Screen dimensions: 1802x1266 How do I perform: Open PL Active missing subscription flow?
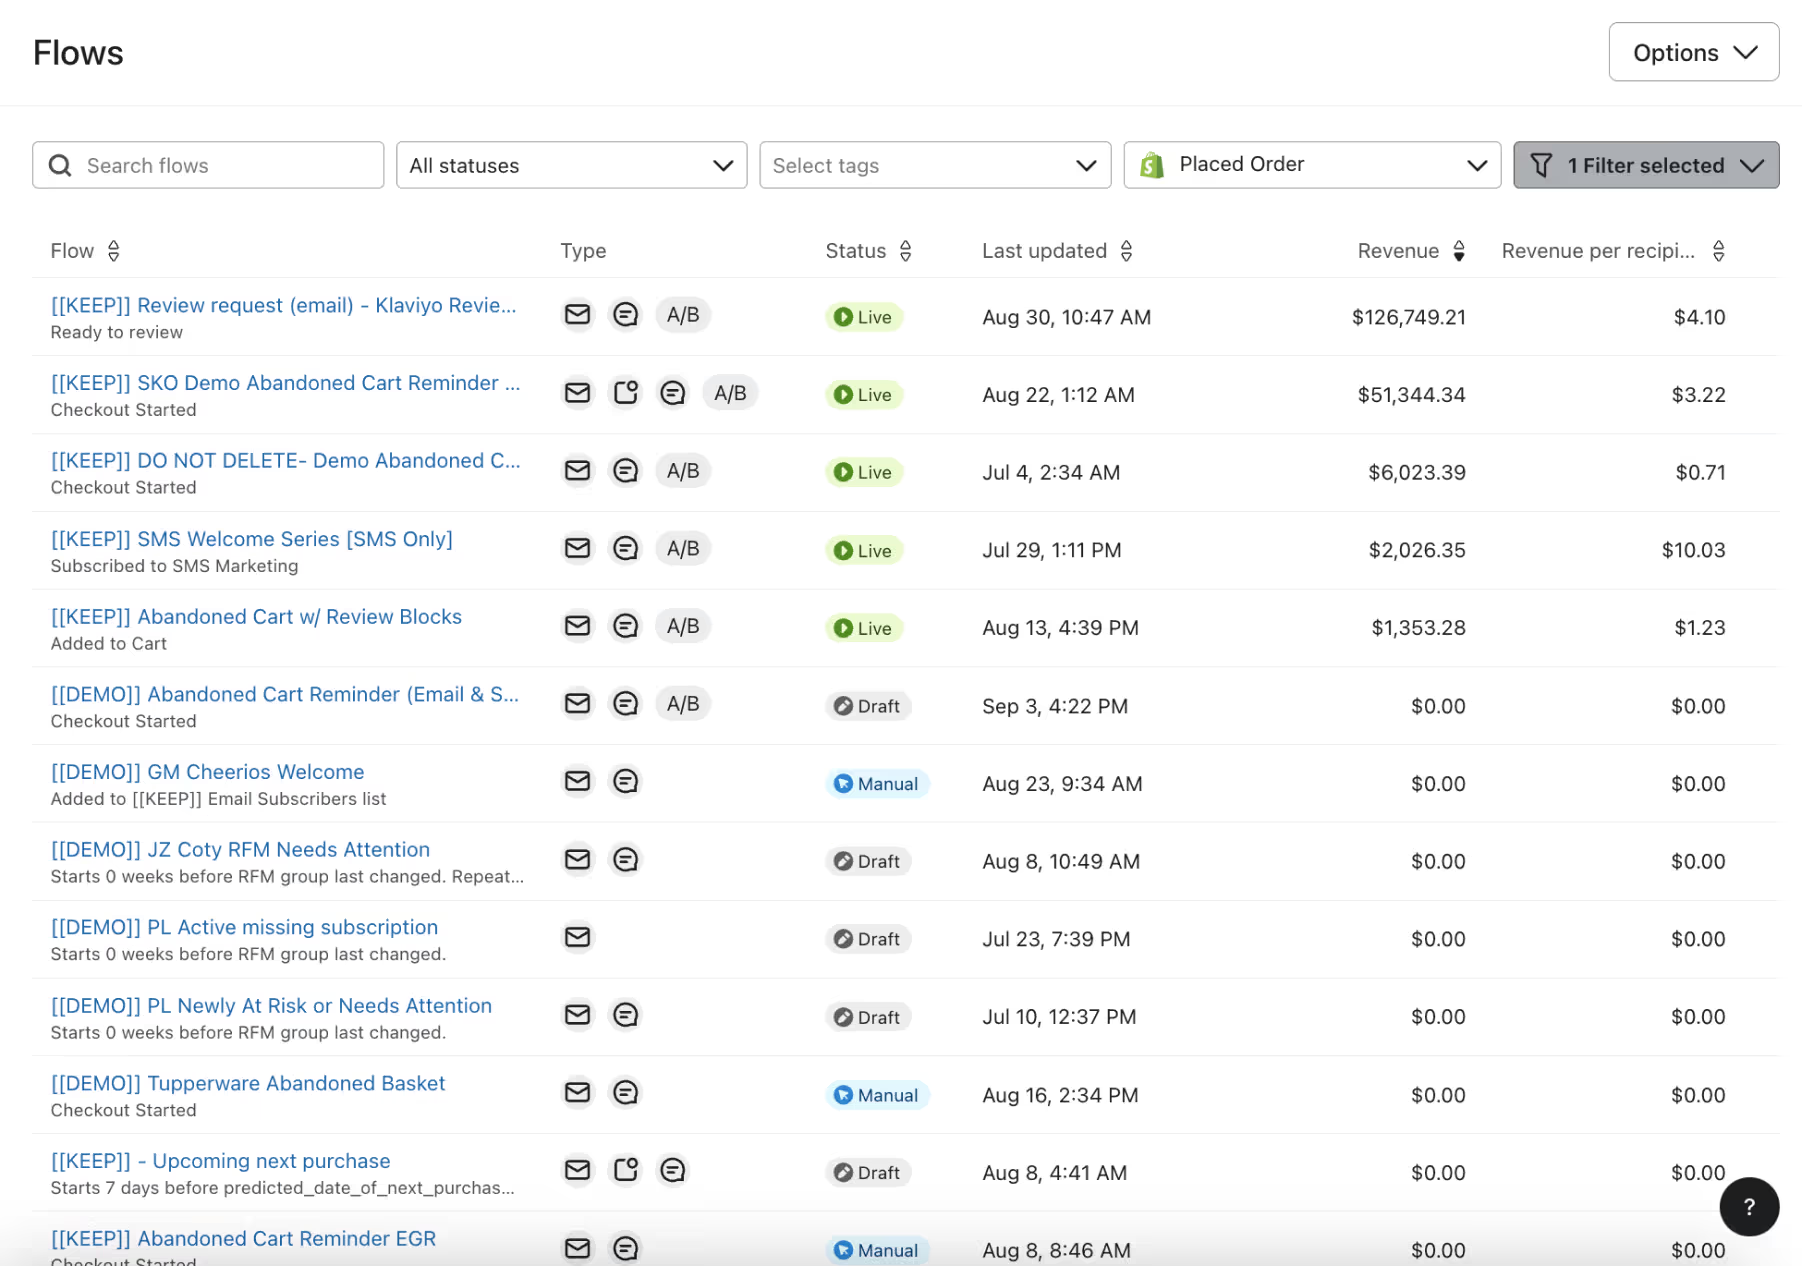tap(244, 927)
